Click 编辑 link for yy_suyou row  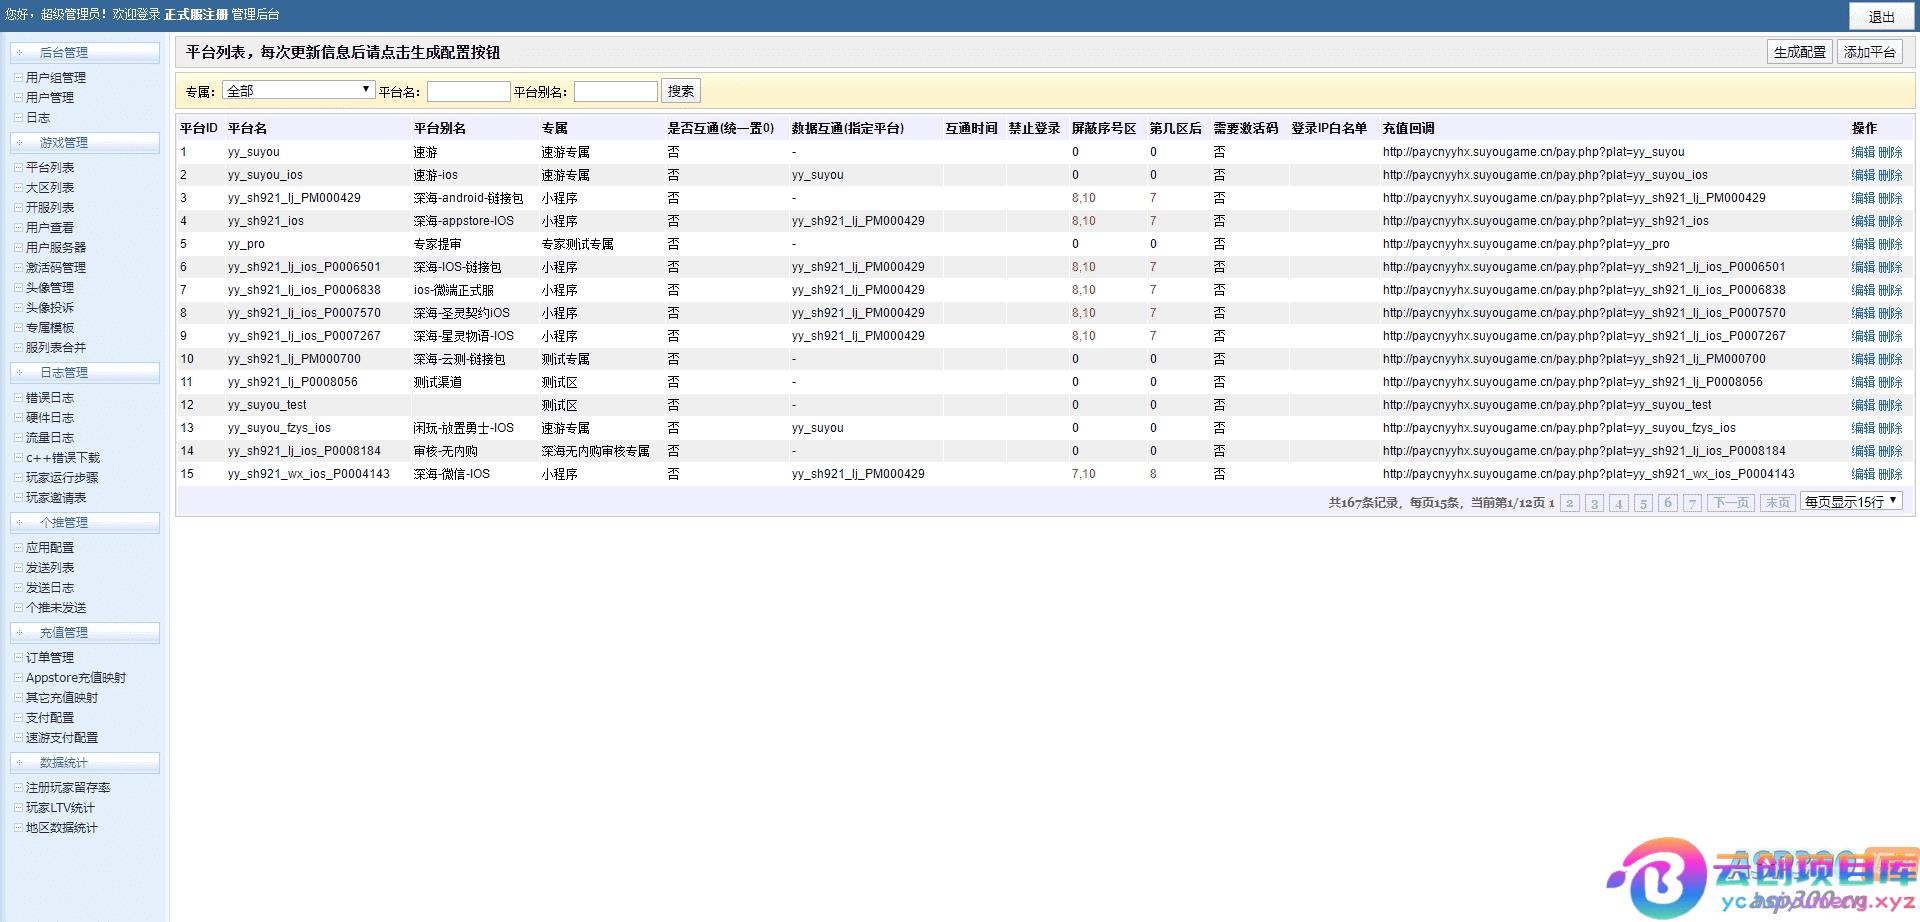click(1862, 153)
